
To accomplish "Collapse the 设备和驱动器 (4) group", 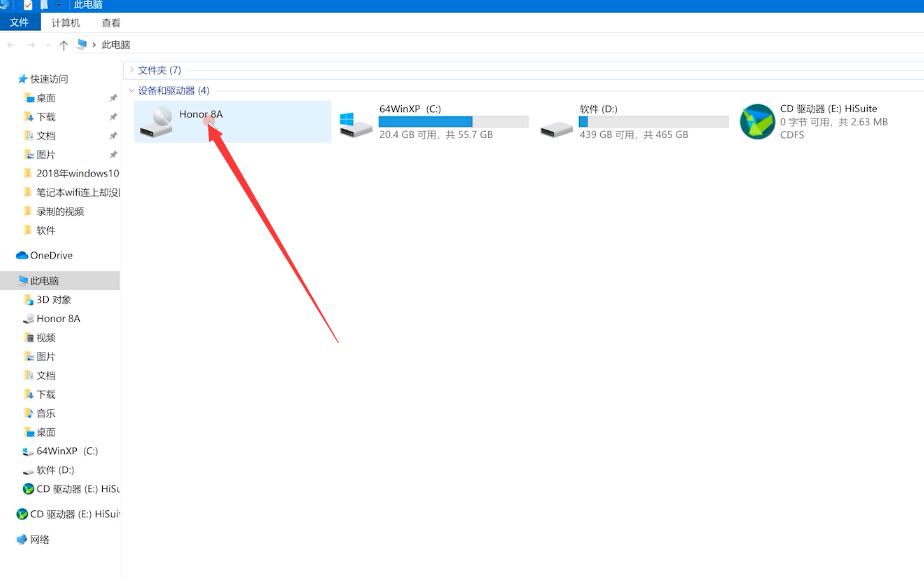I will coord(131,90).
